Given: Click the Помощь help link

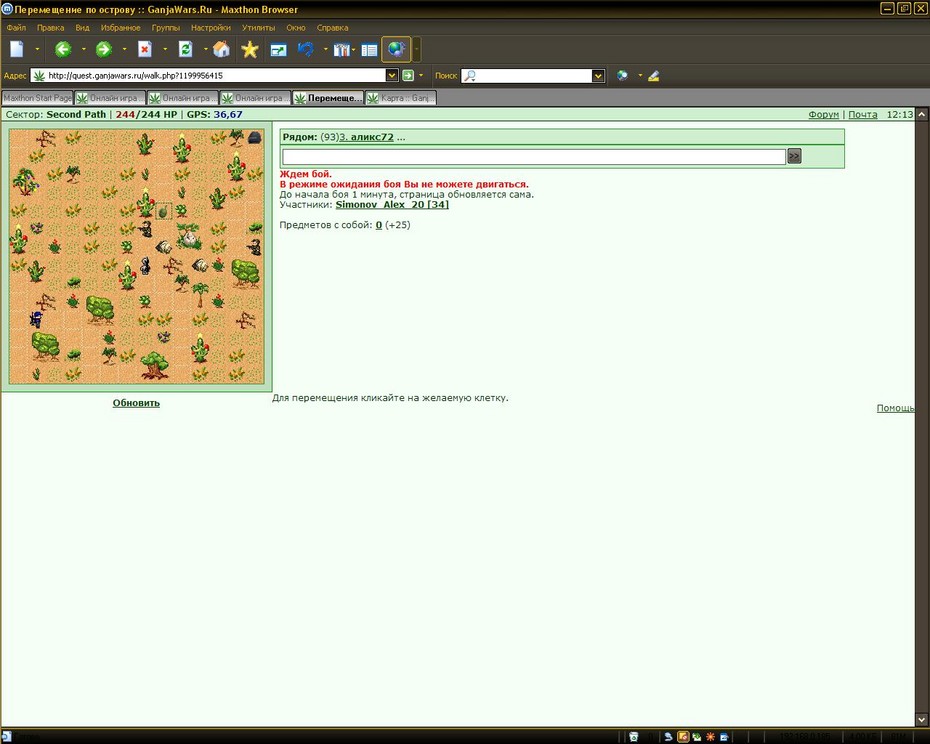Looking at the screenshot, I should [895, 408].
